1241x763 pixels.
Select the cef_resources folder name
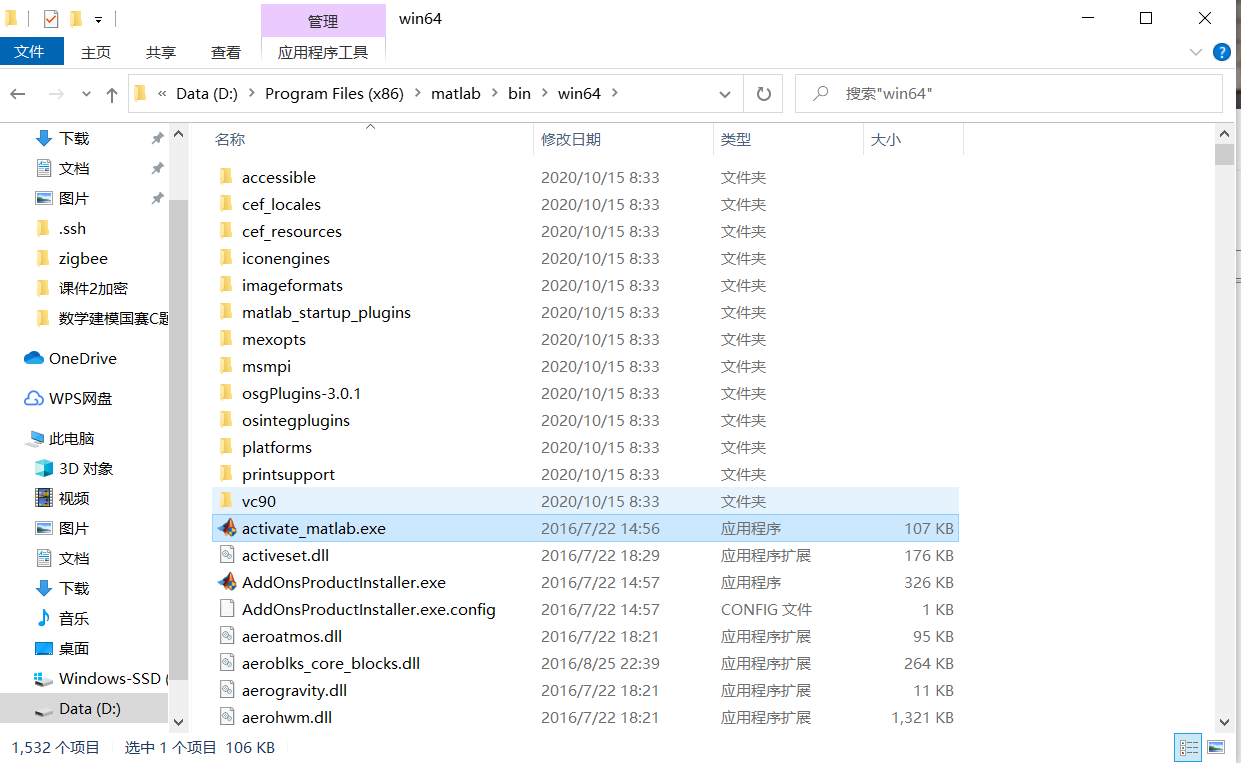pyautogui.click(x=292, y=231)
